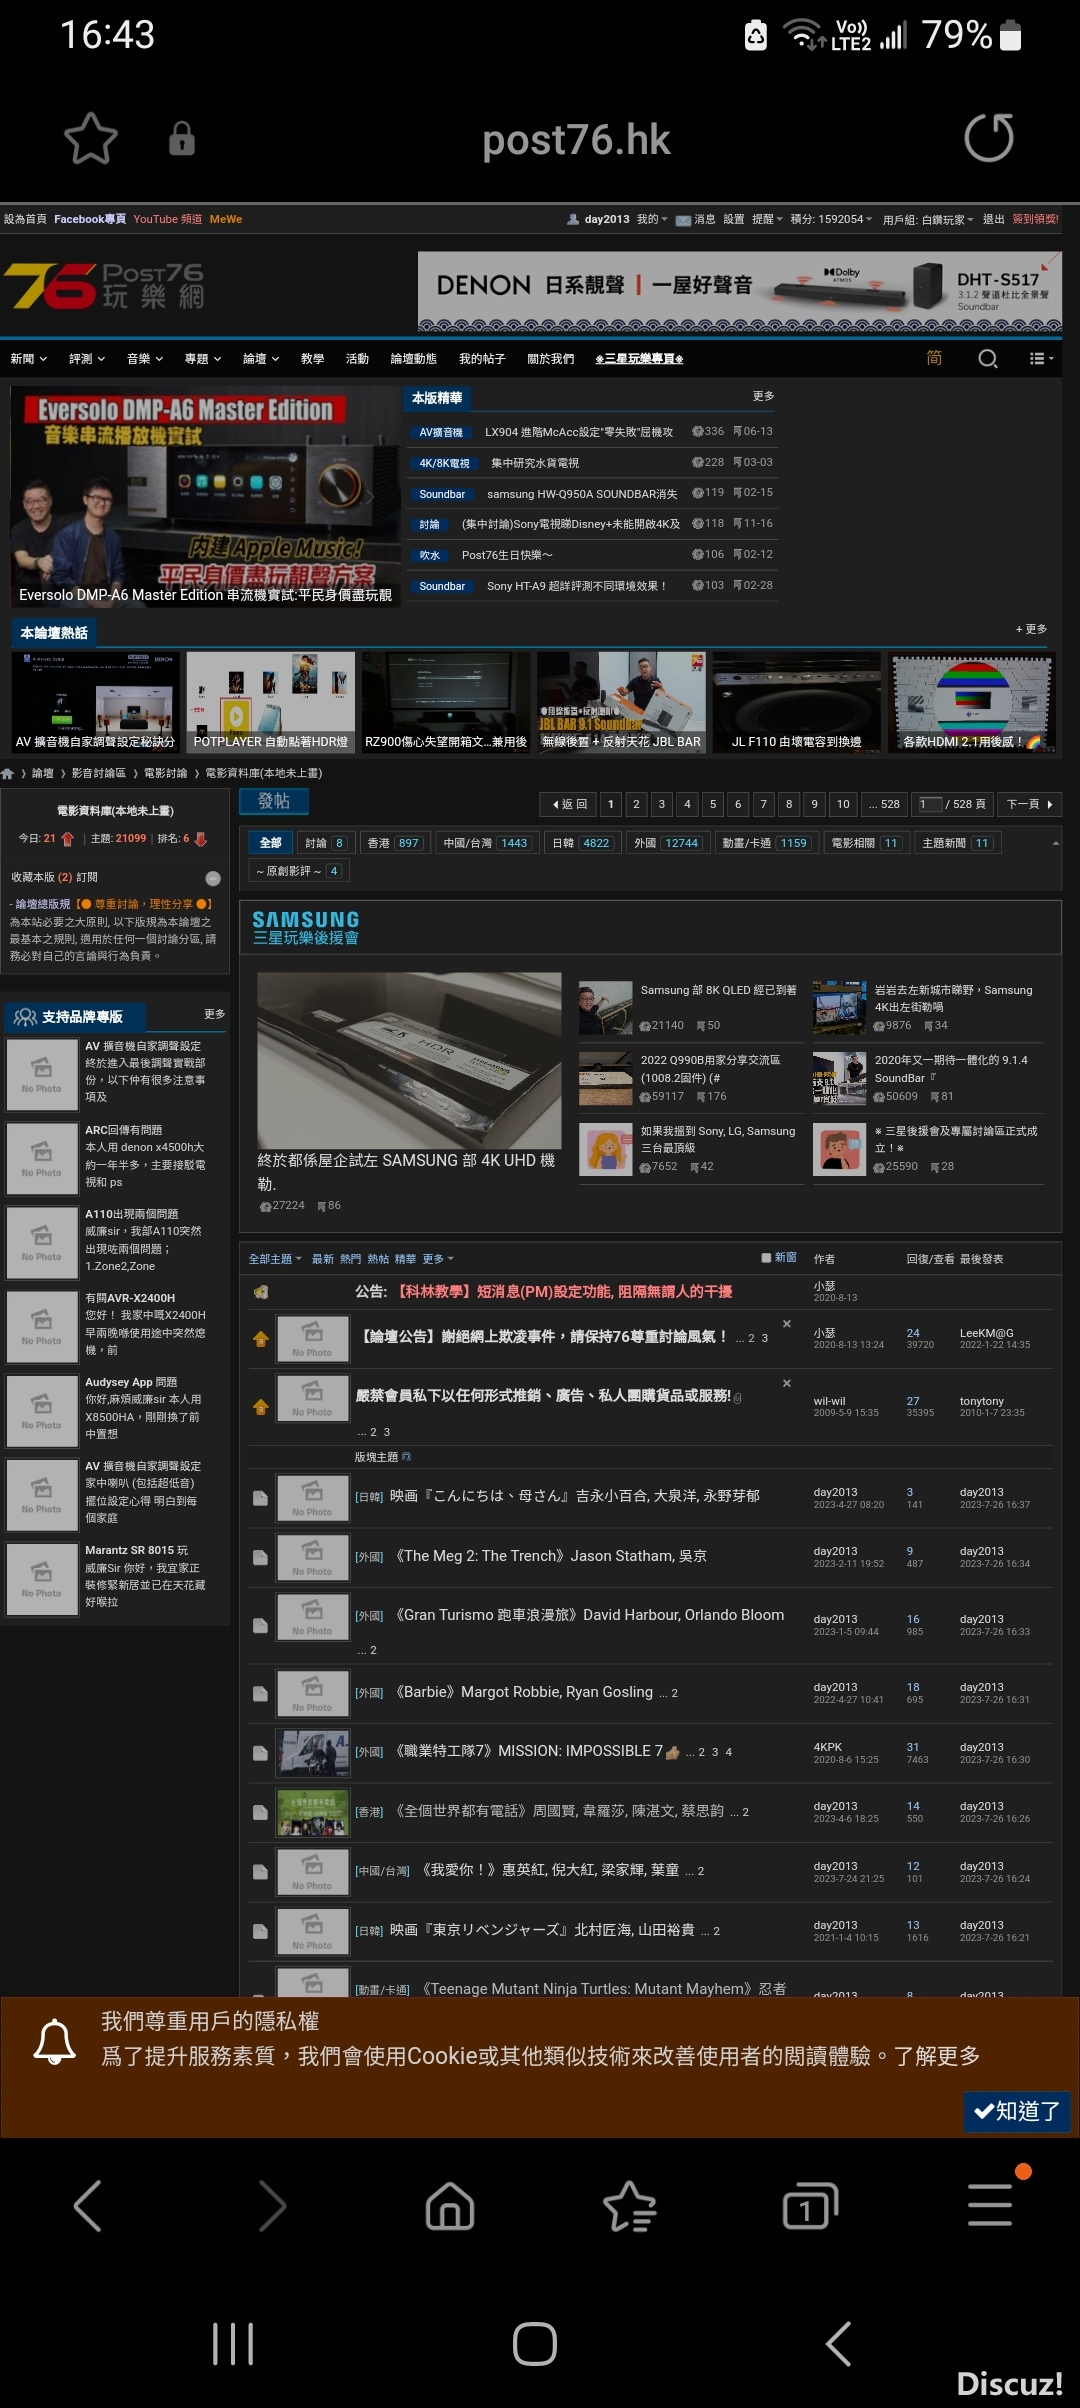Select the 香港 897 category tab

(394, 843)
